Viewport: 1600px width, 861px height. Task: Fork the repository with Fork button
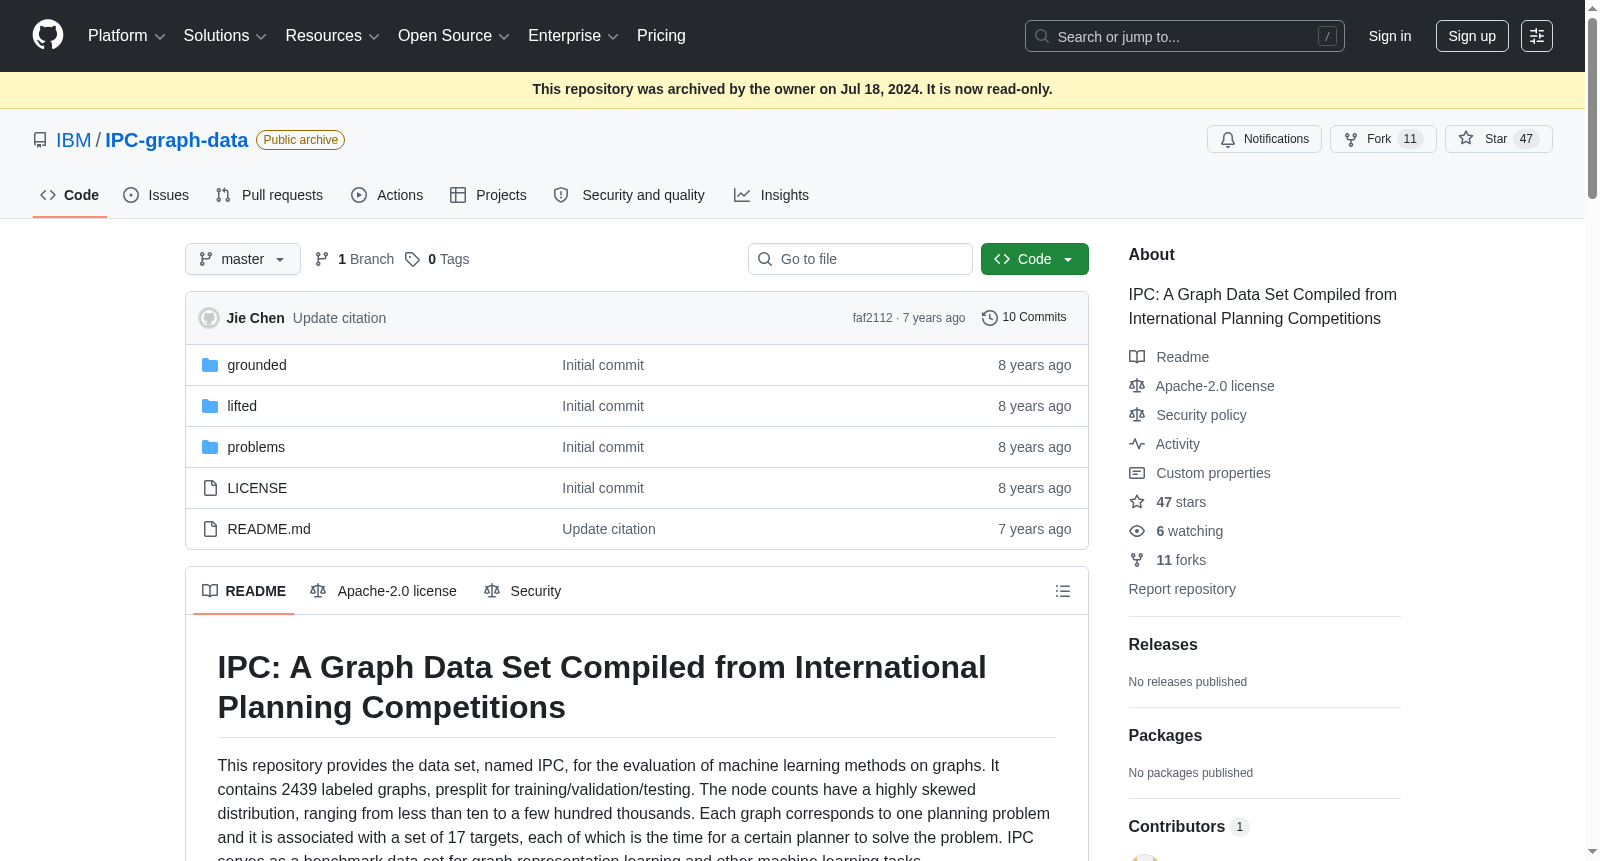coord(1383,139)
